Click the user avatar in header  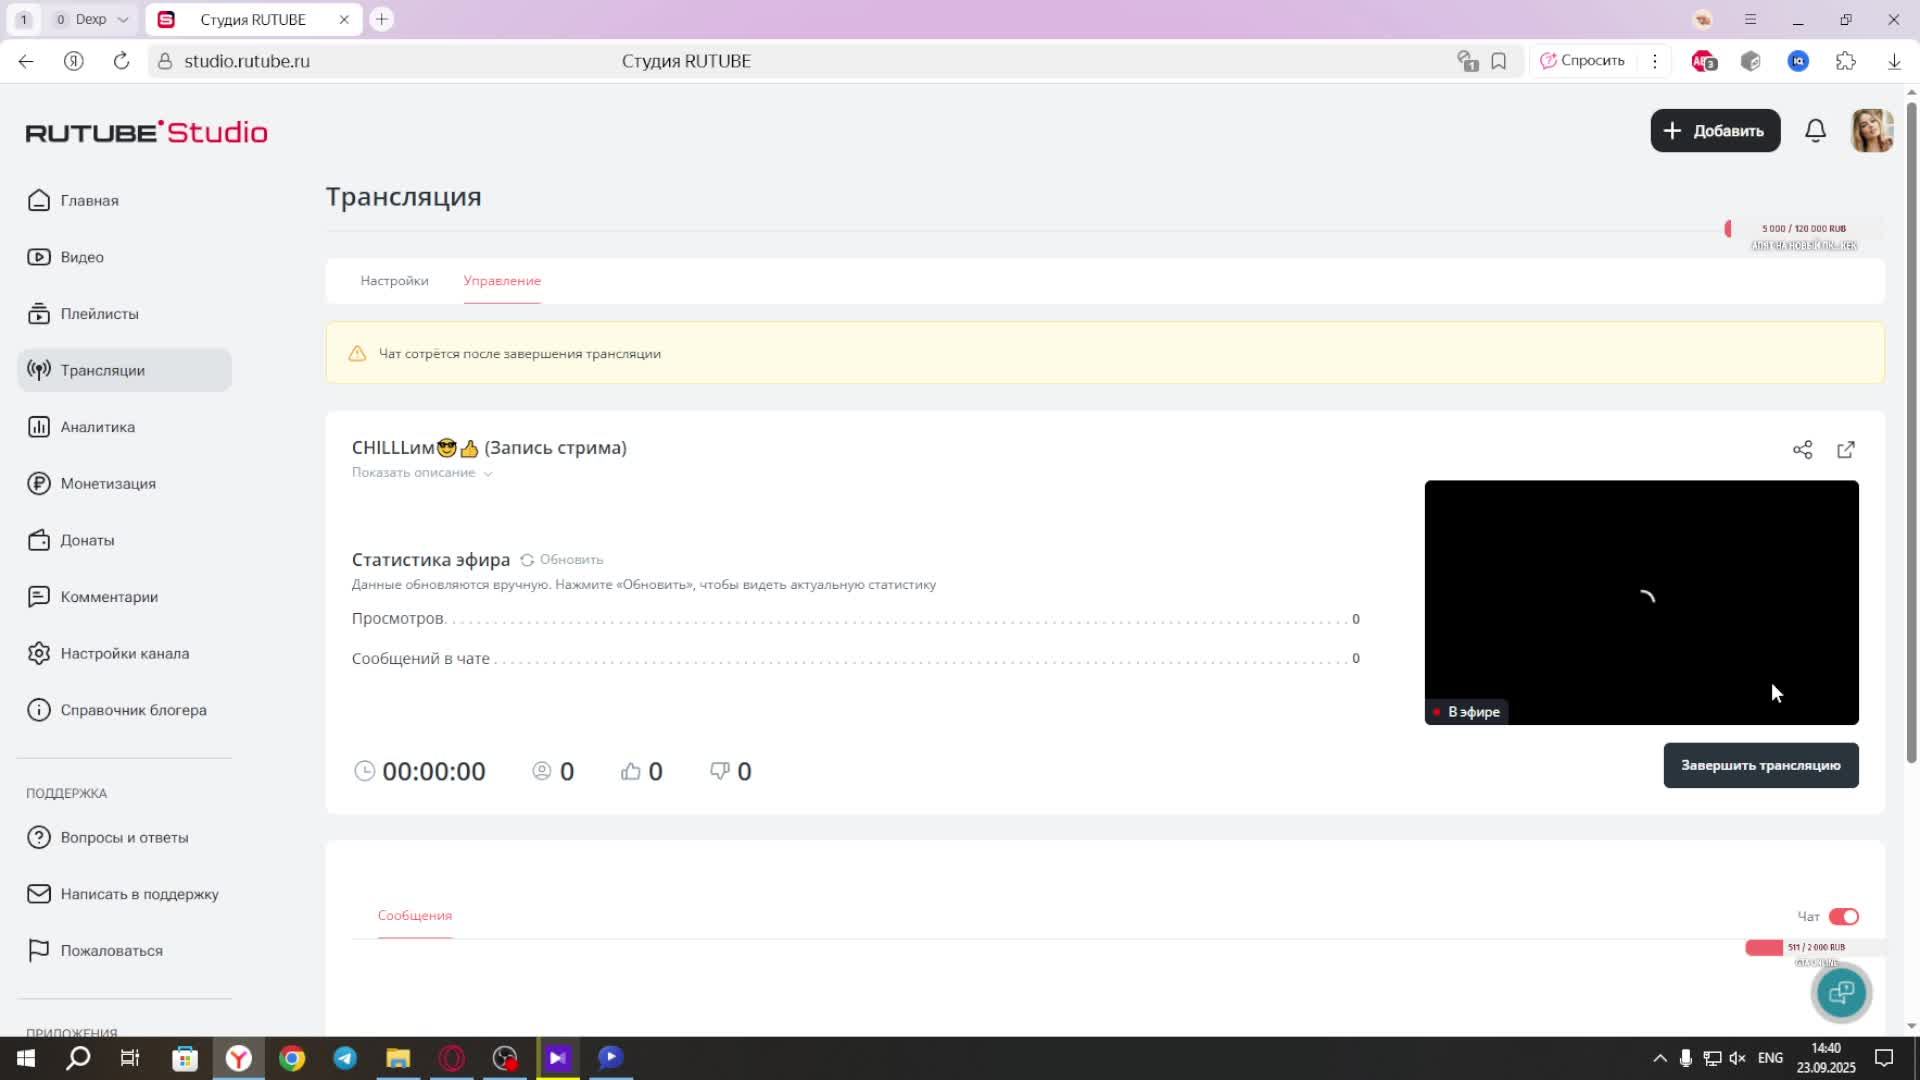(1872, 131)
